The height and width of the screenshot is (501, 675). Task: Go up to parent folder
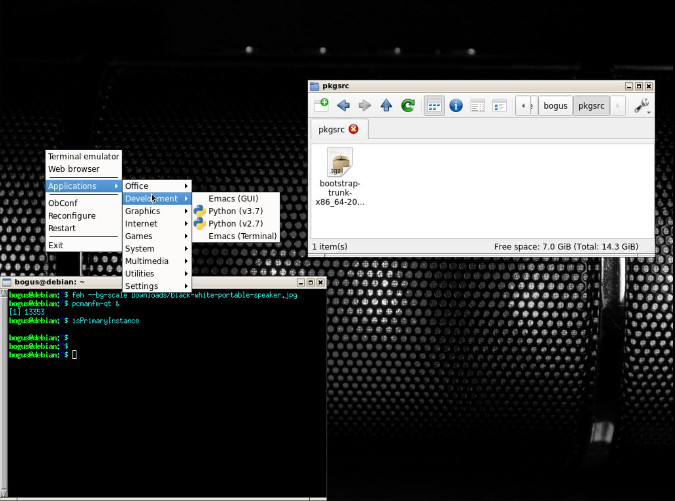click(386, 105)
